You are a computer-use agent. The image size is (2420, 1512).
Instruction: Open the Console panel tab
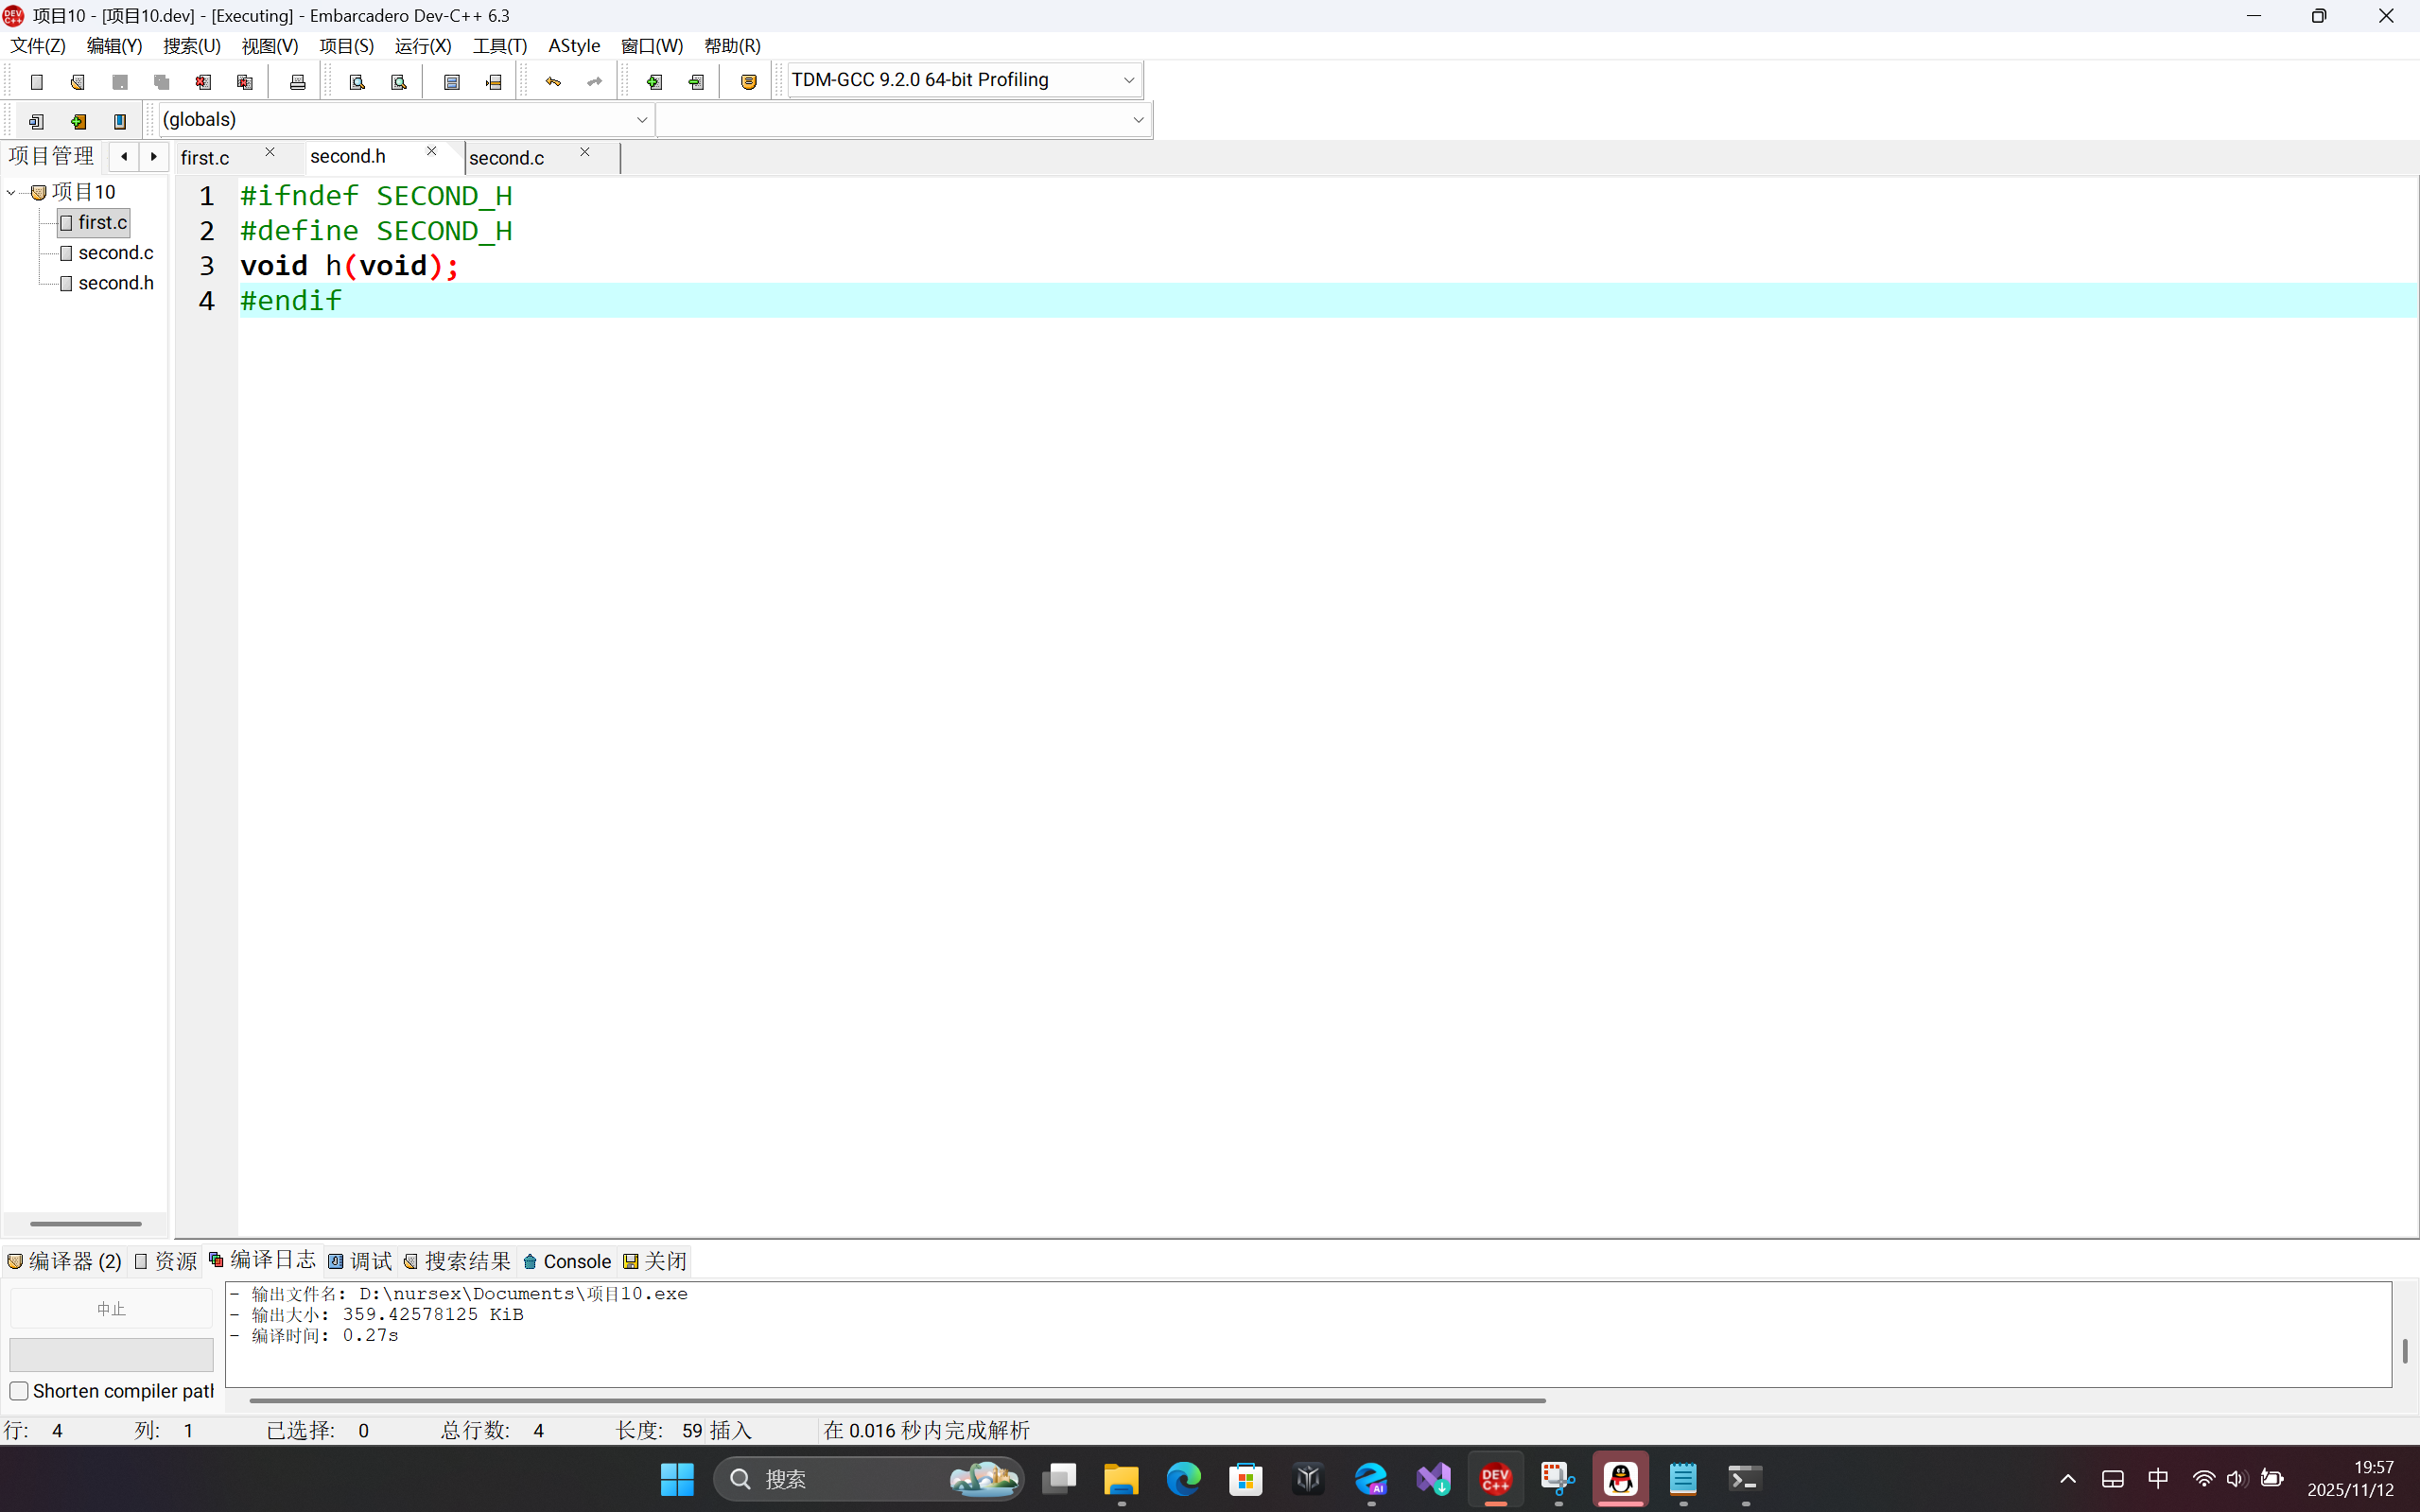point(567,1261)
